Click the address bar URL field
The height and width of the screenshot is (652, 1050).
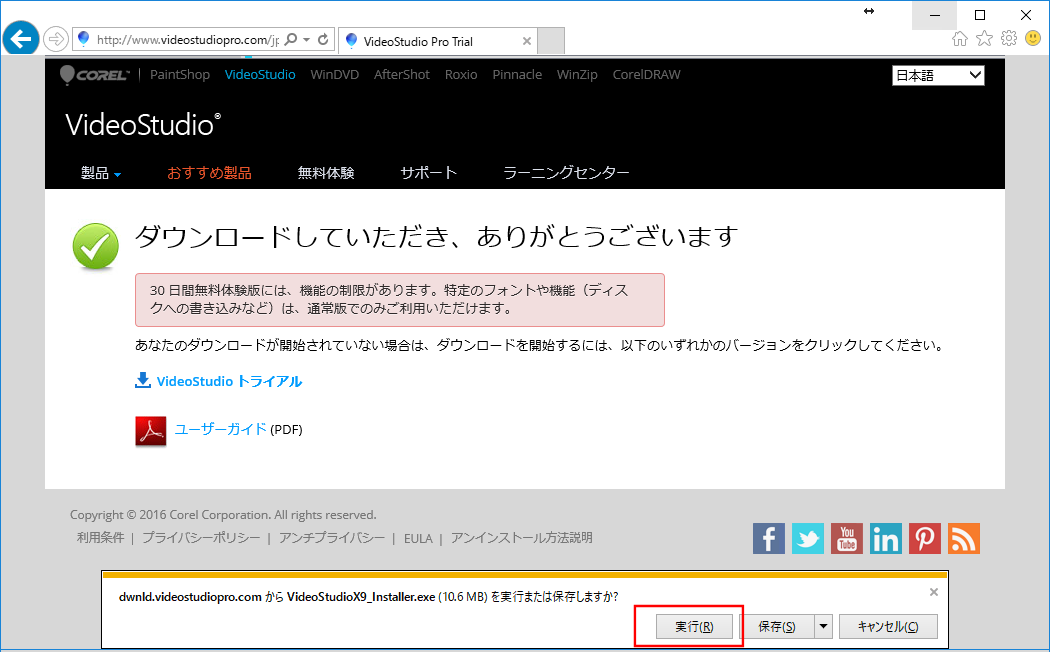coord(186,39)
